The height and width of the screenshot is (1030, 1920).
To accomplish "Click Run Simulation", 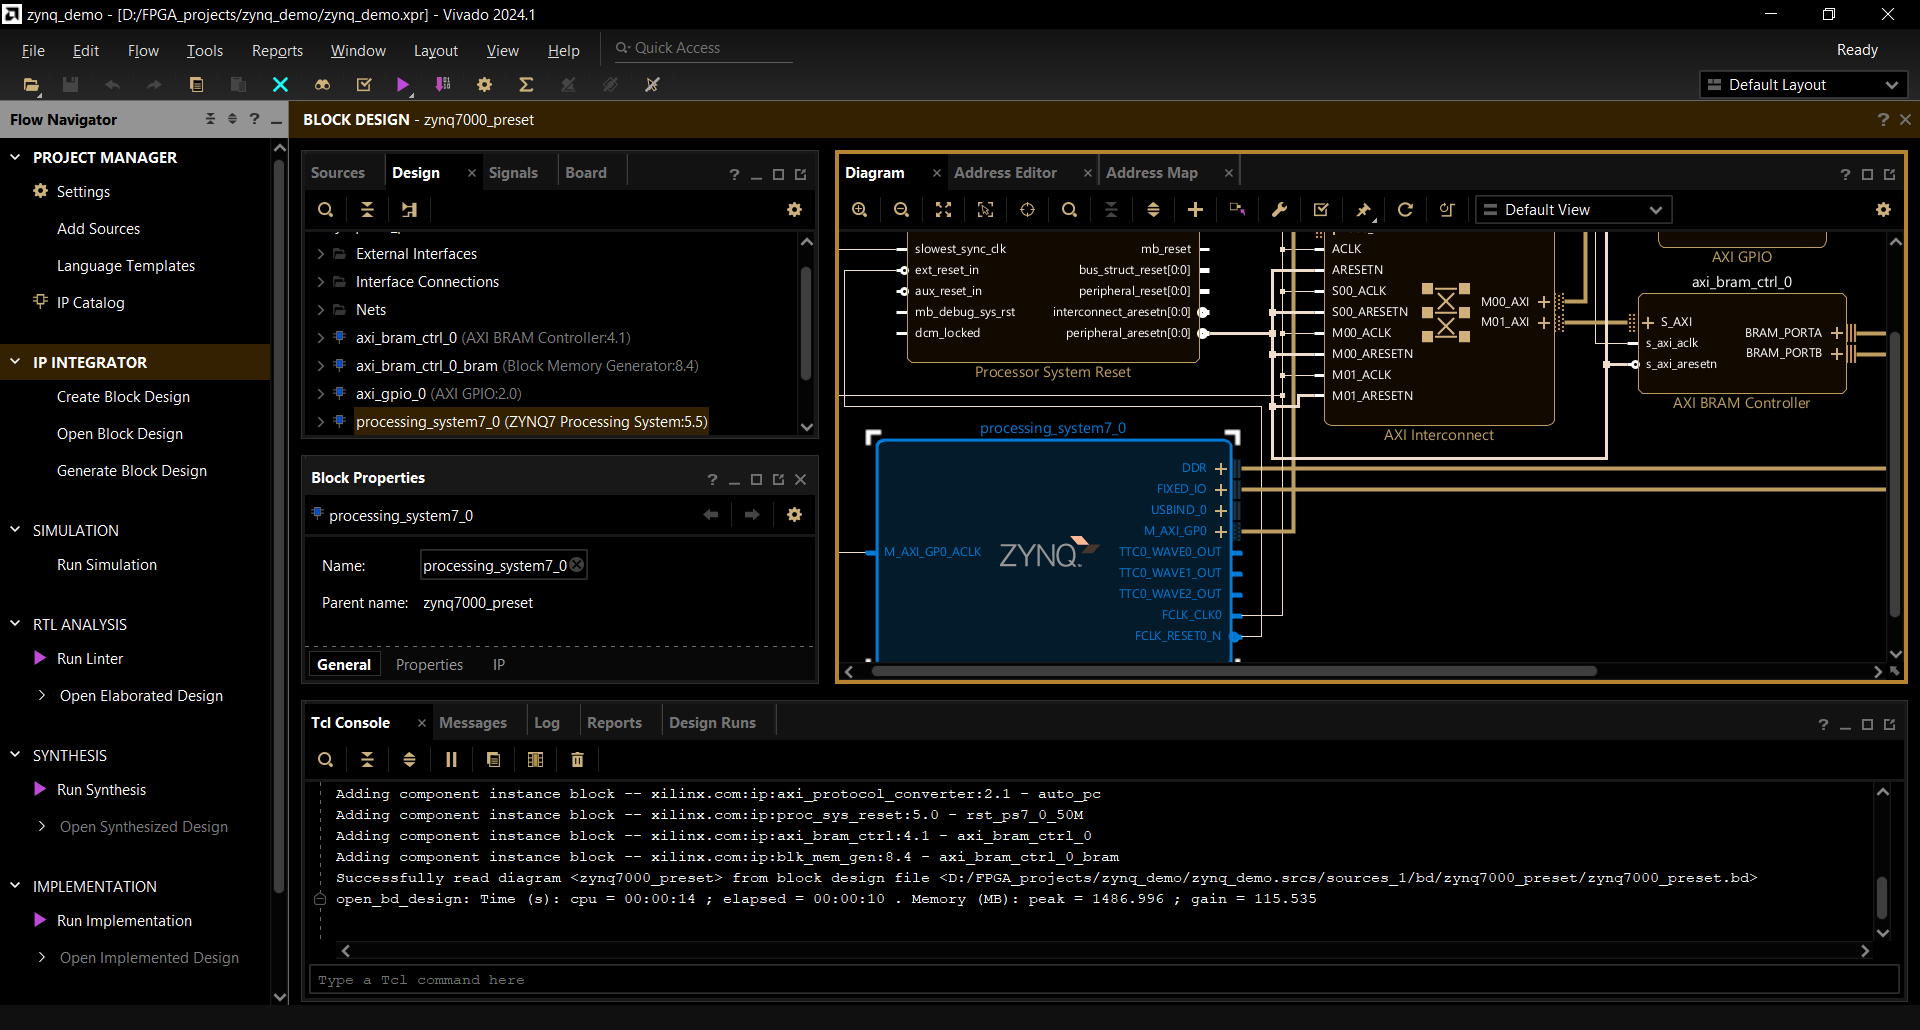I will [x=107, y=565].
